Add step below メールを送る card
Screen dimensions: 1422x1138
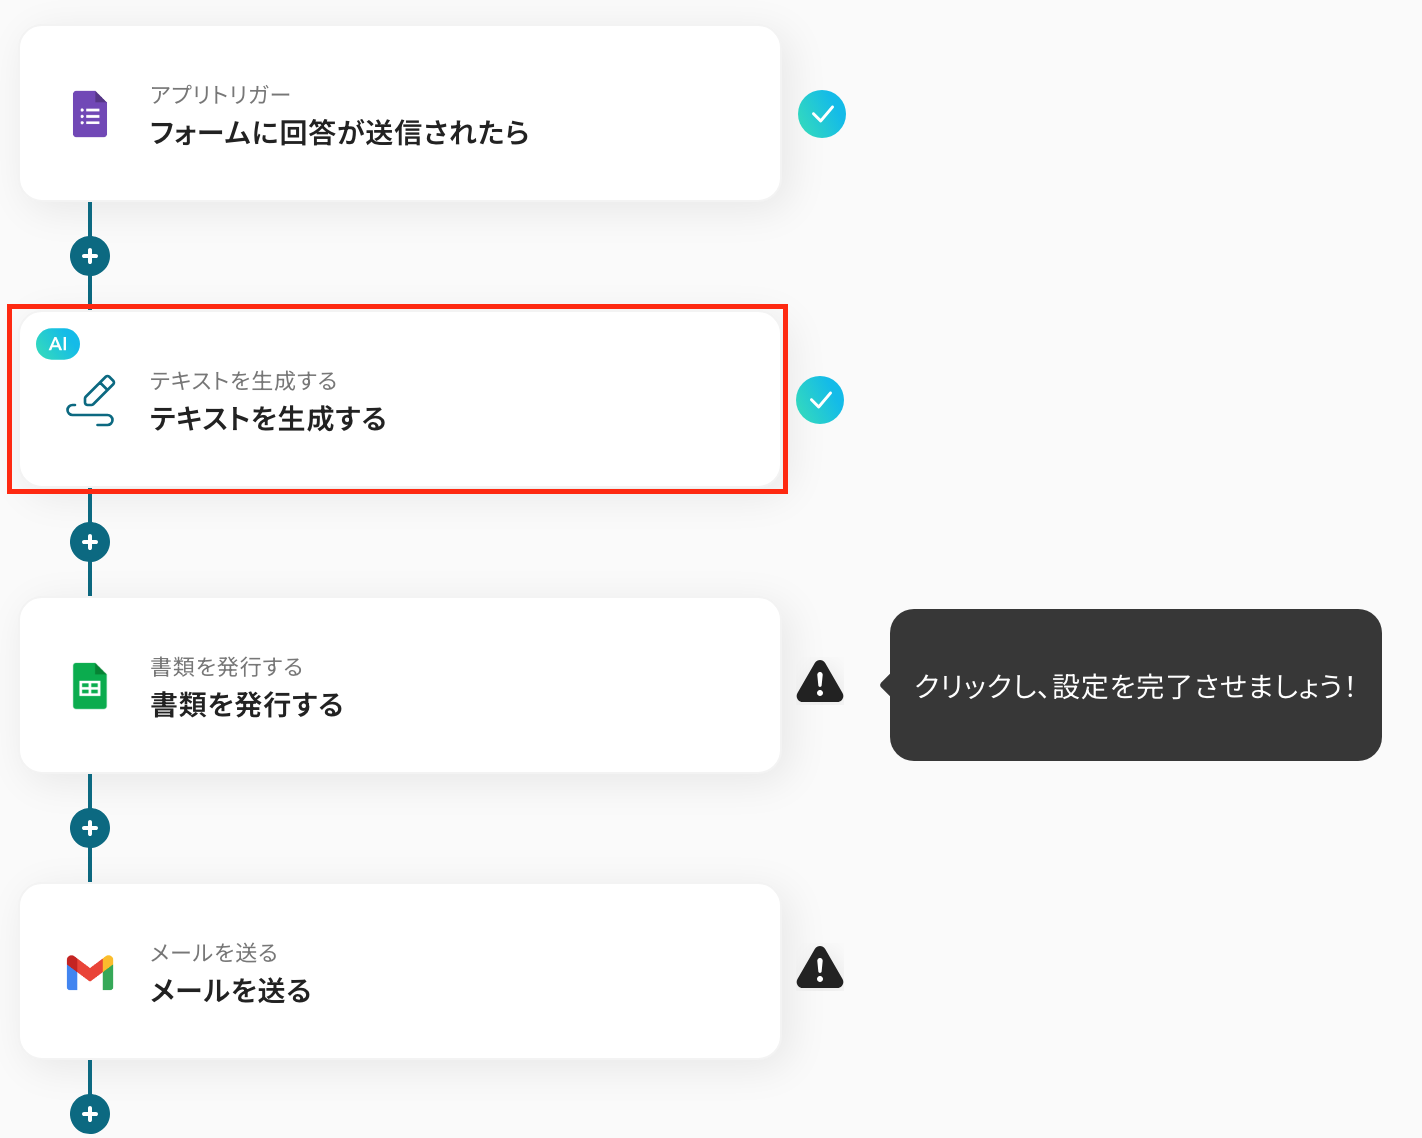pos(90,1113)
